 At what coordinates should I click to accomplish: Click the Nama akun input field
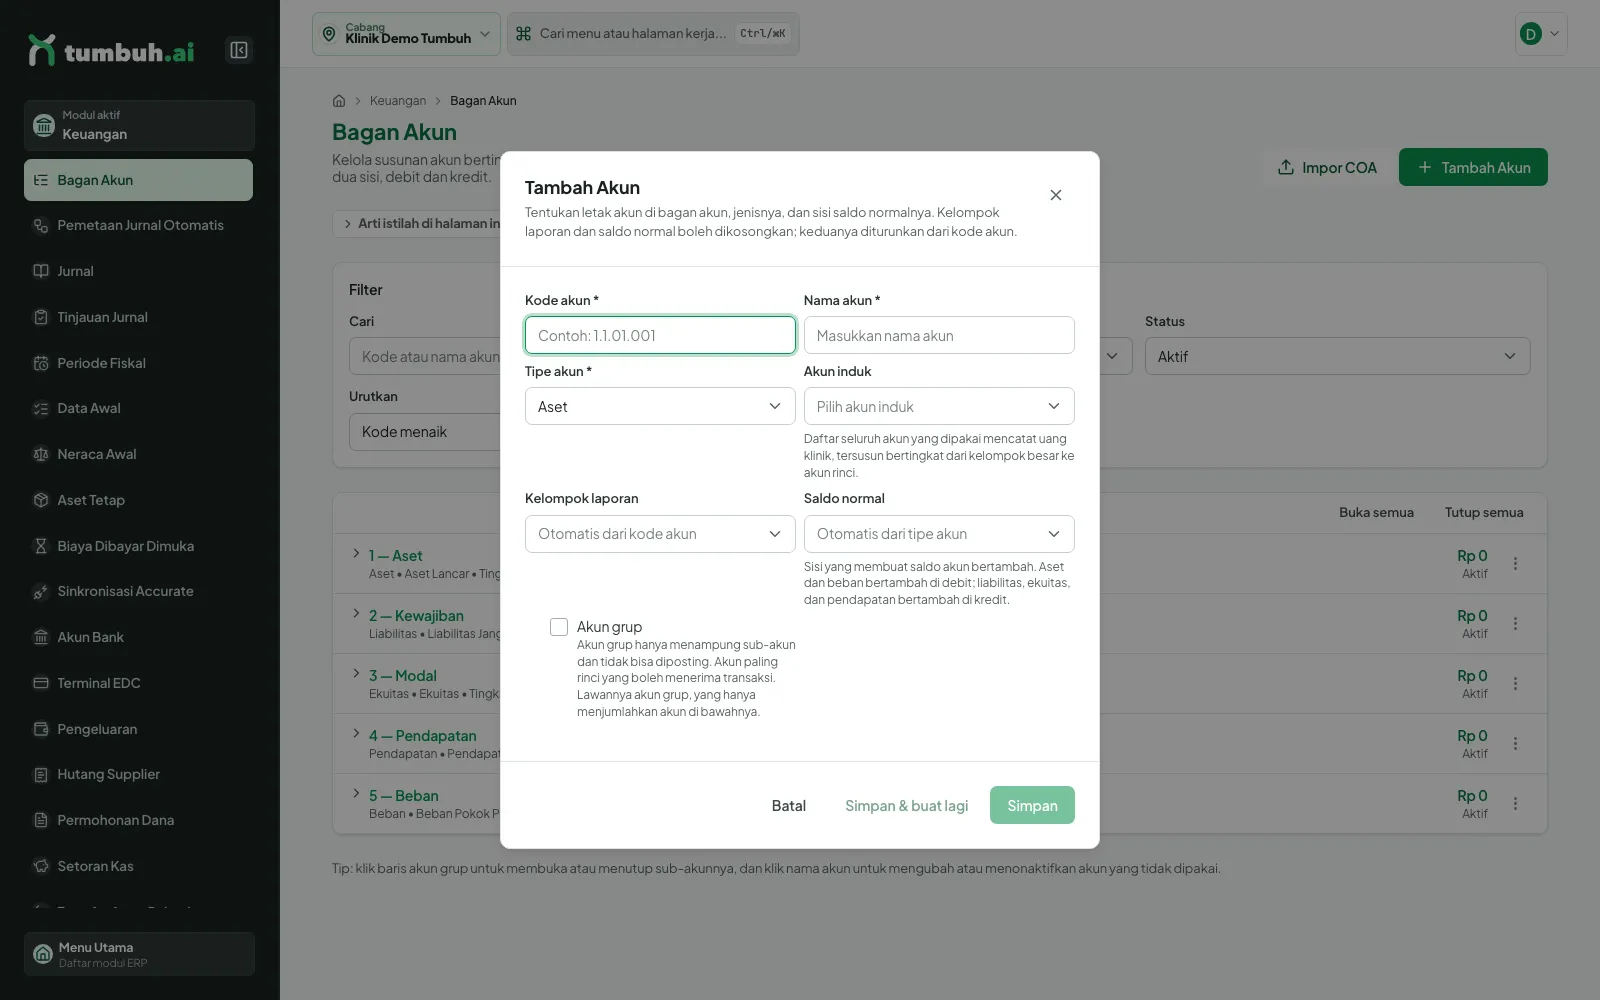pyautogui.click(x=939, y=335)
